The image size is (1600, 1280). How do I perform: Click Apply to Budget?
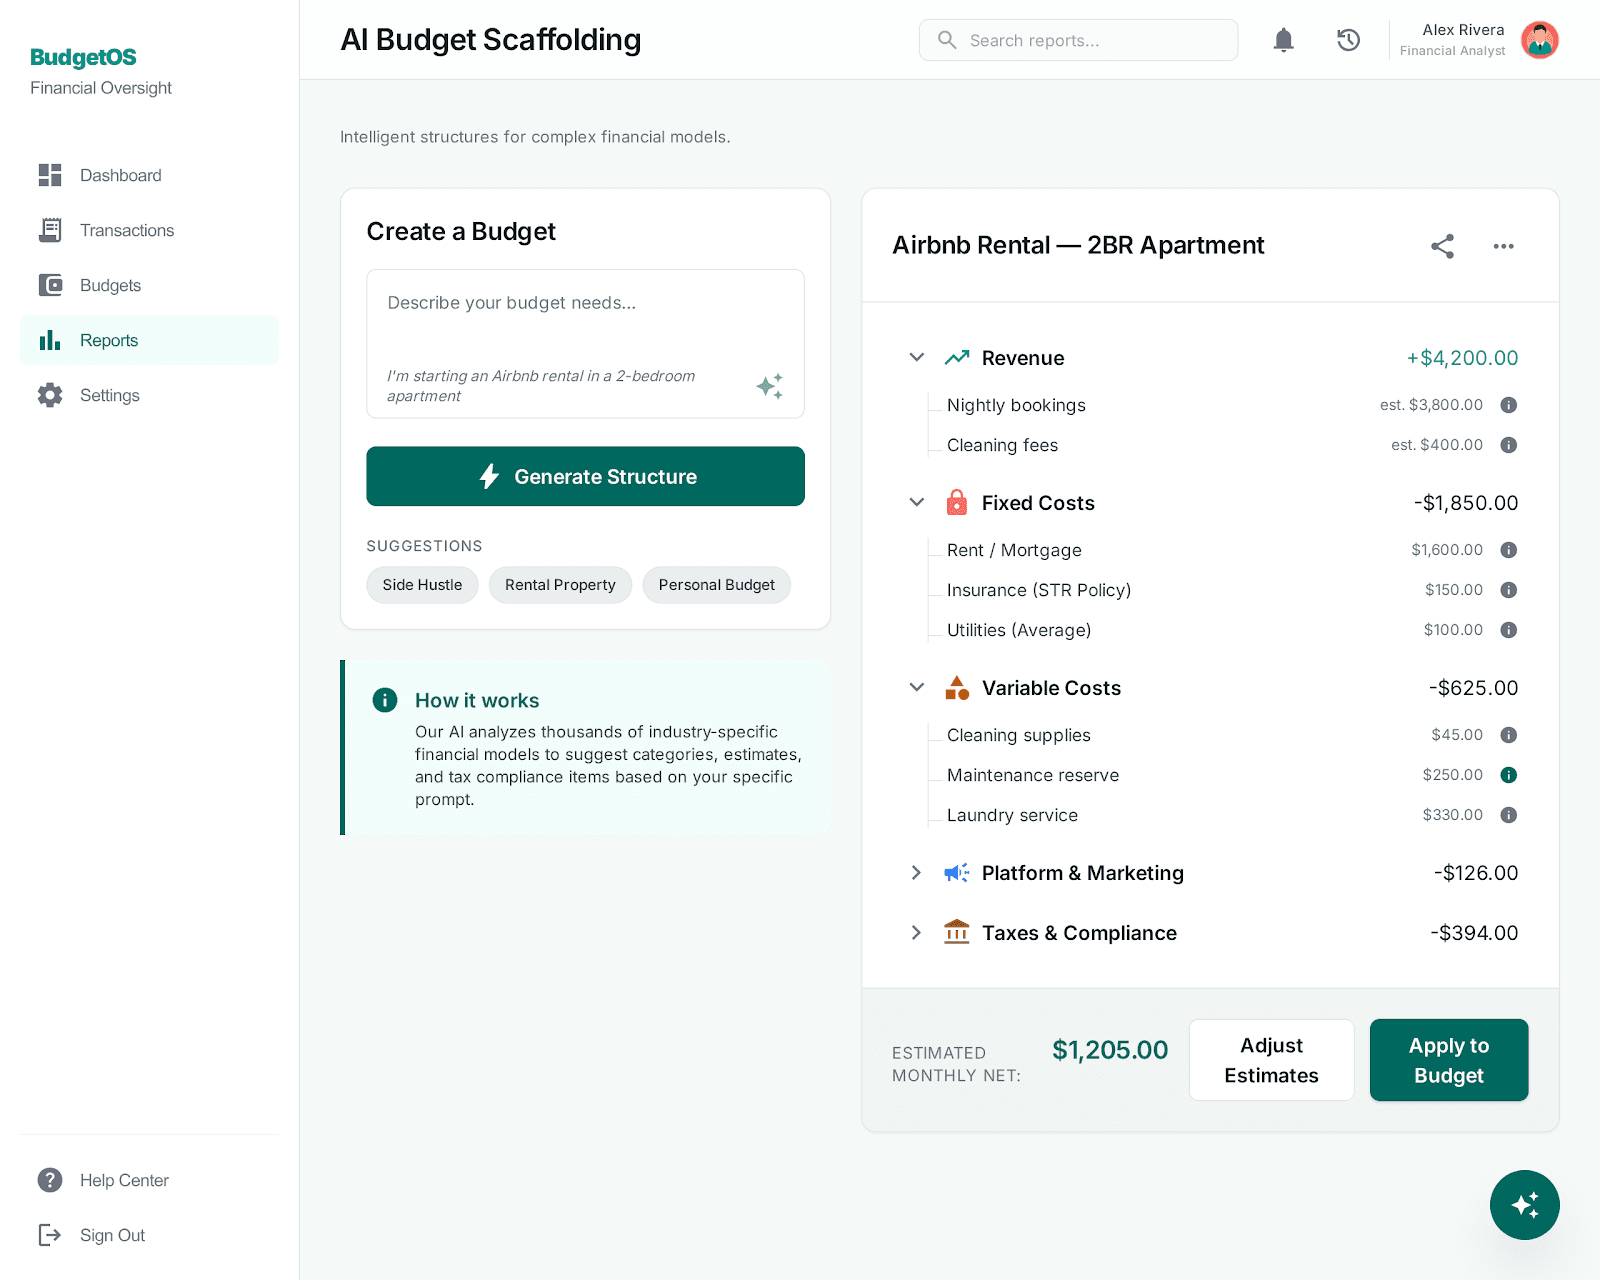[1448, 1060]
